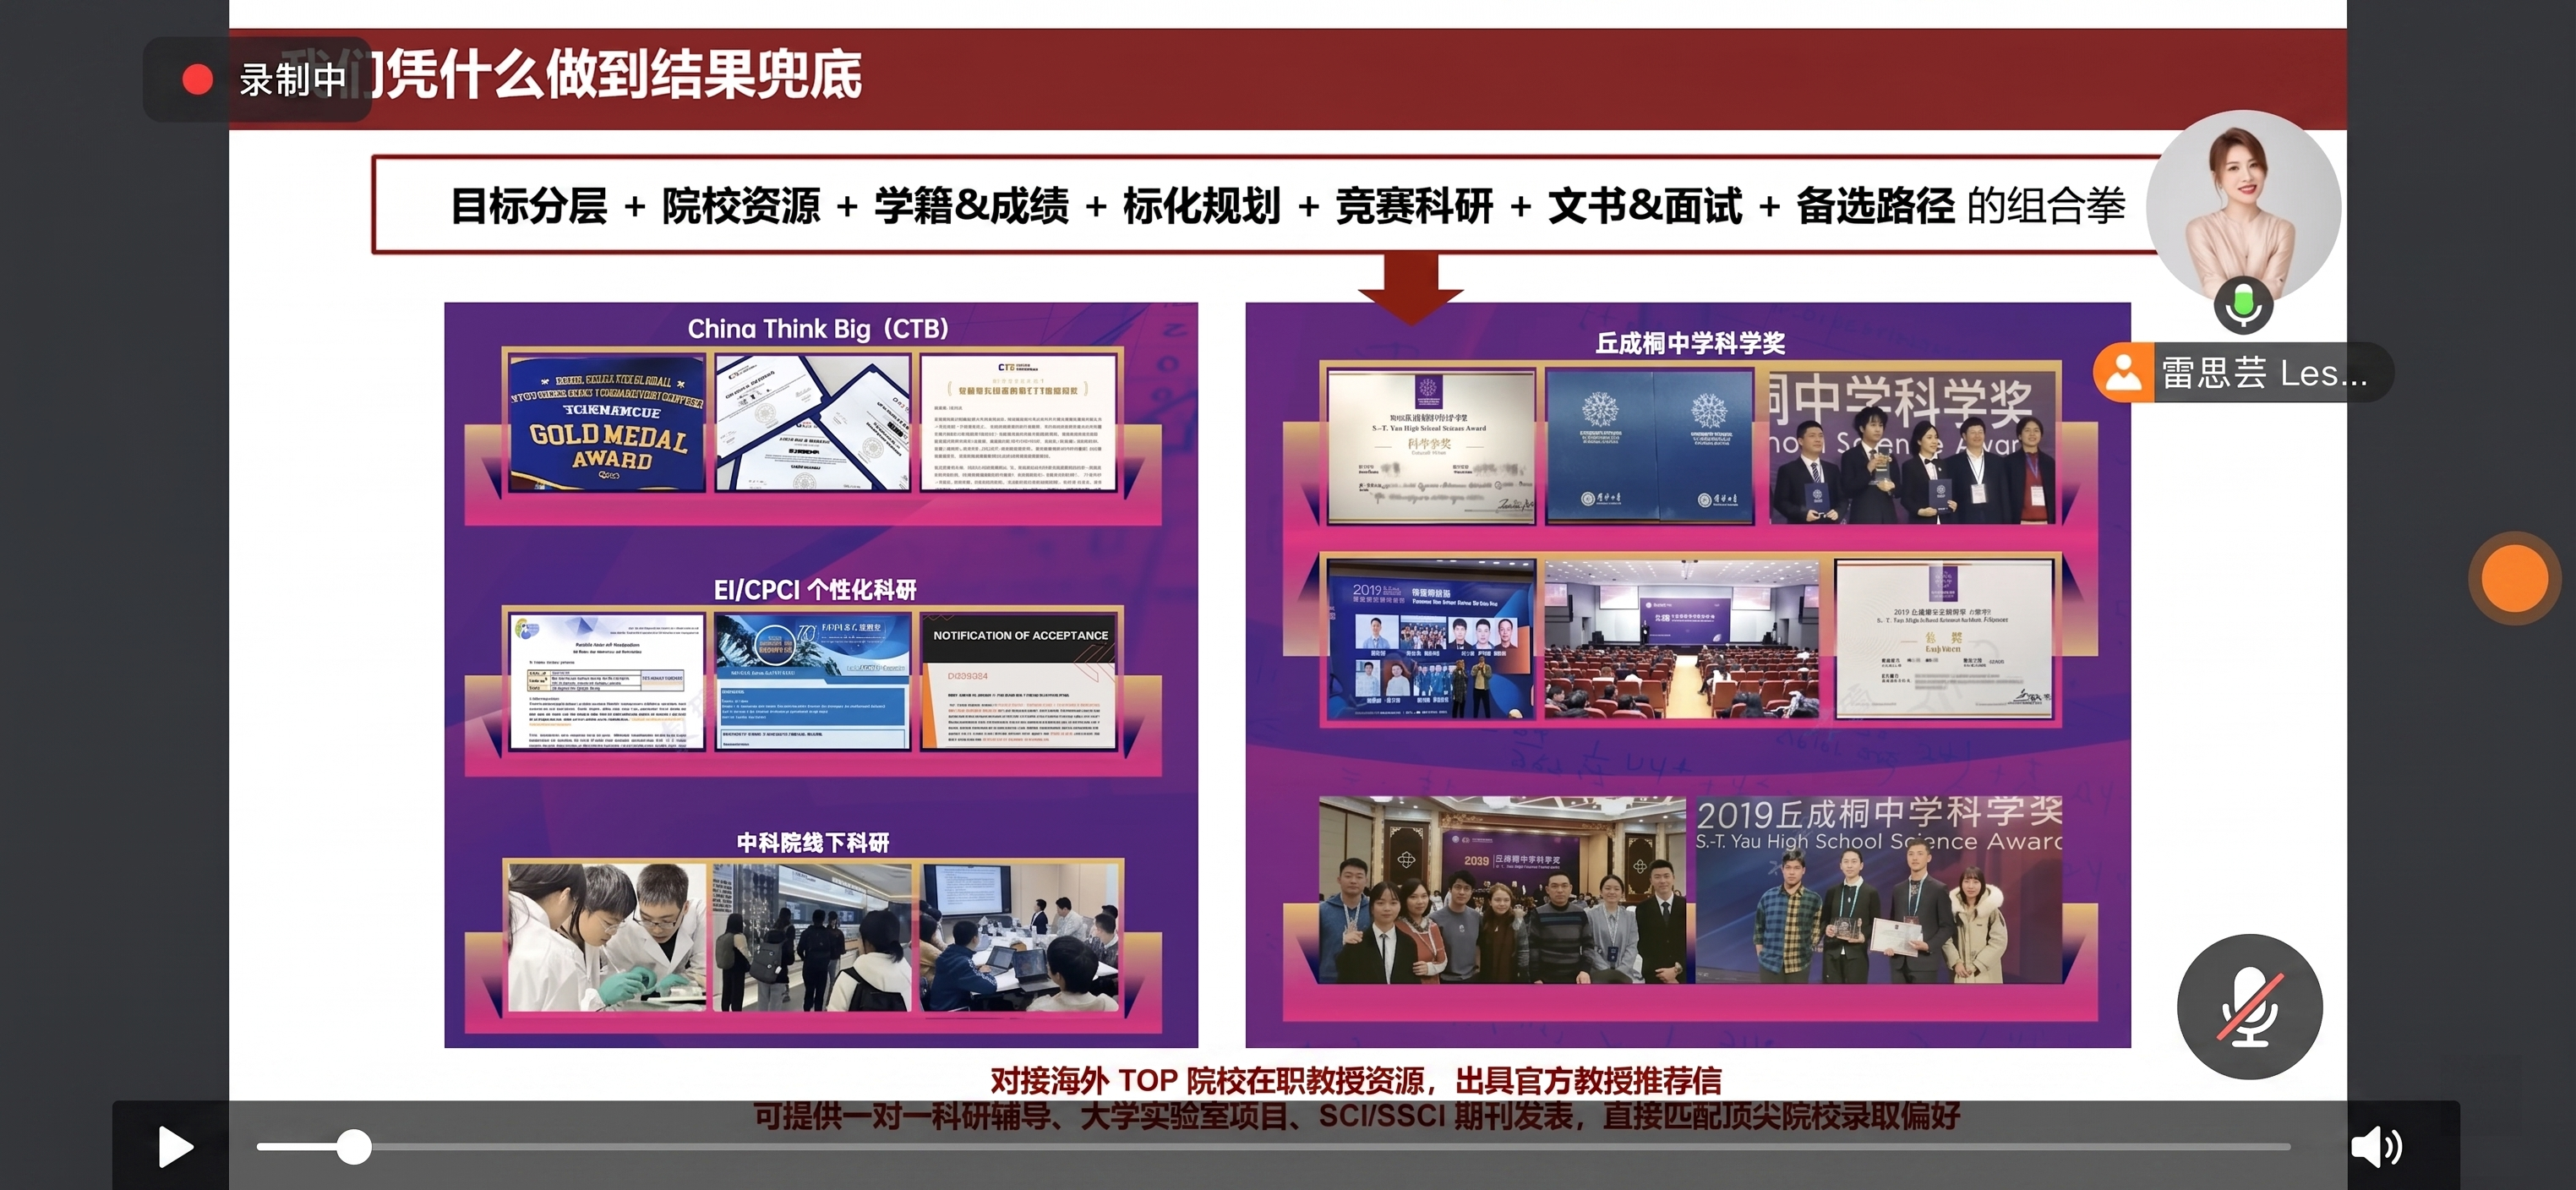
Task: Click the speaker volume icon
Action: tap(2376, 1147)
